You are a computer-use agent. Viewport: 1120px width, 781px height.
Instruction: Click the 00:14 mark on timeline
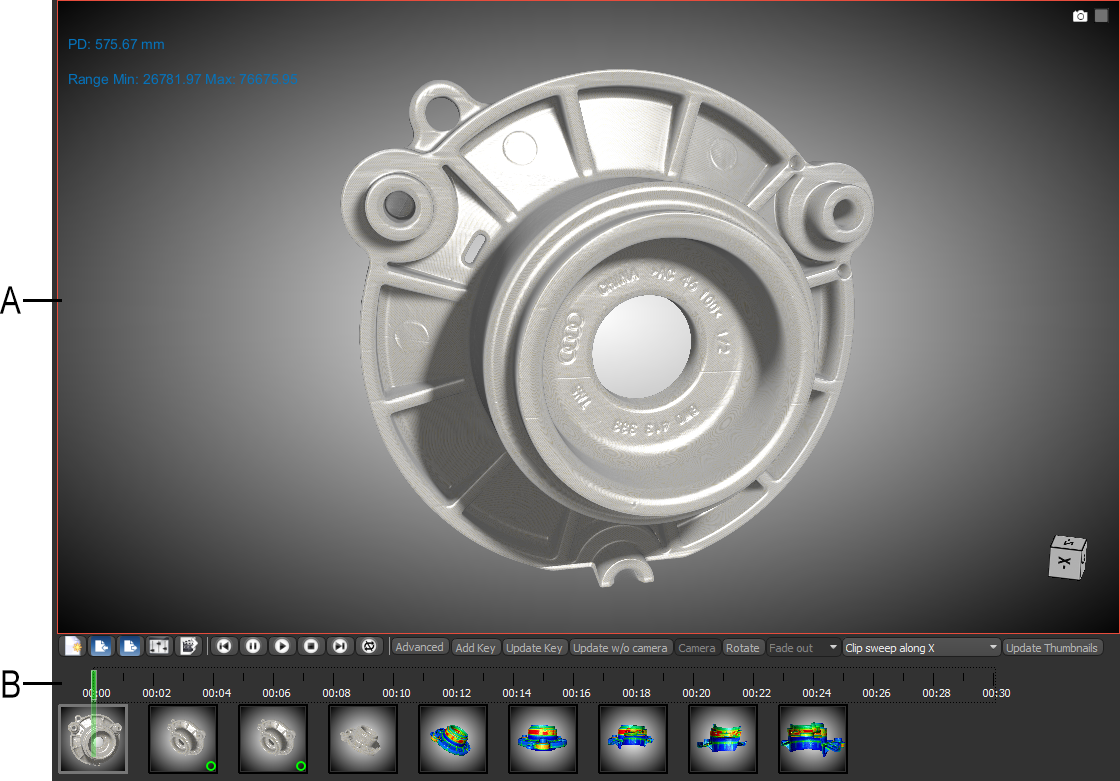(516, 692)
